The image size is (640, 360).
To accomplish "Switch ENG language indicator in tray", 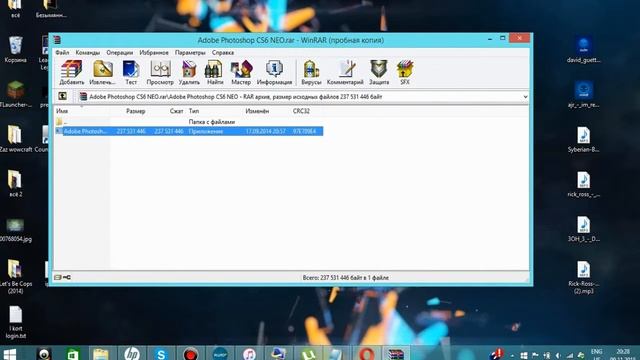I will point(596,353).
